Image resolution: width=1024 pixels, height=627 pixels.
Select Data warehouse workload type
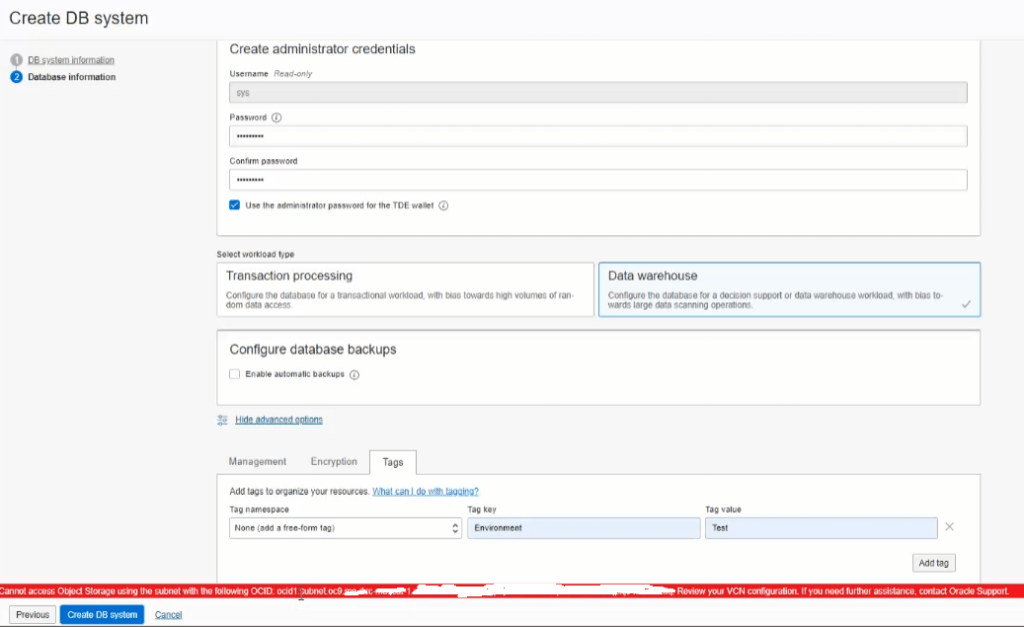(788, 289)
